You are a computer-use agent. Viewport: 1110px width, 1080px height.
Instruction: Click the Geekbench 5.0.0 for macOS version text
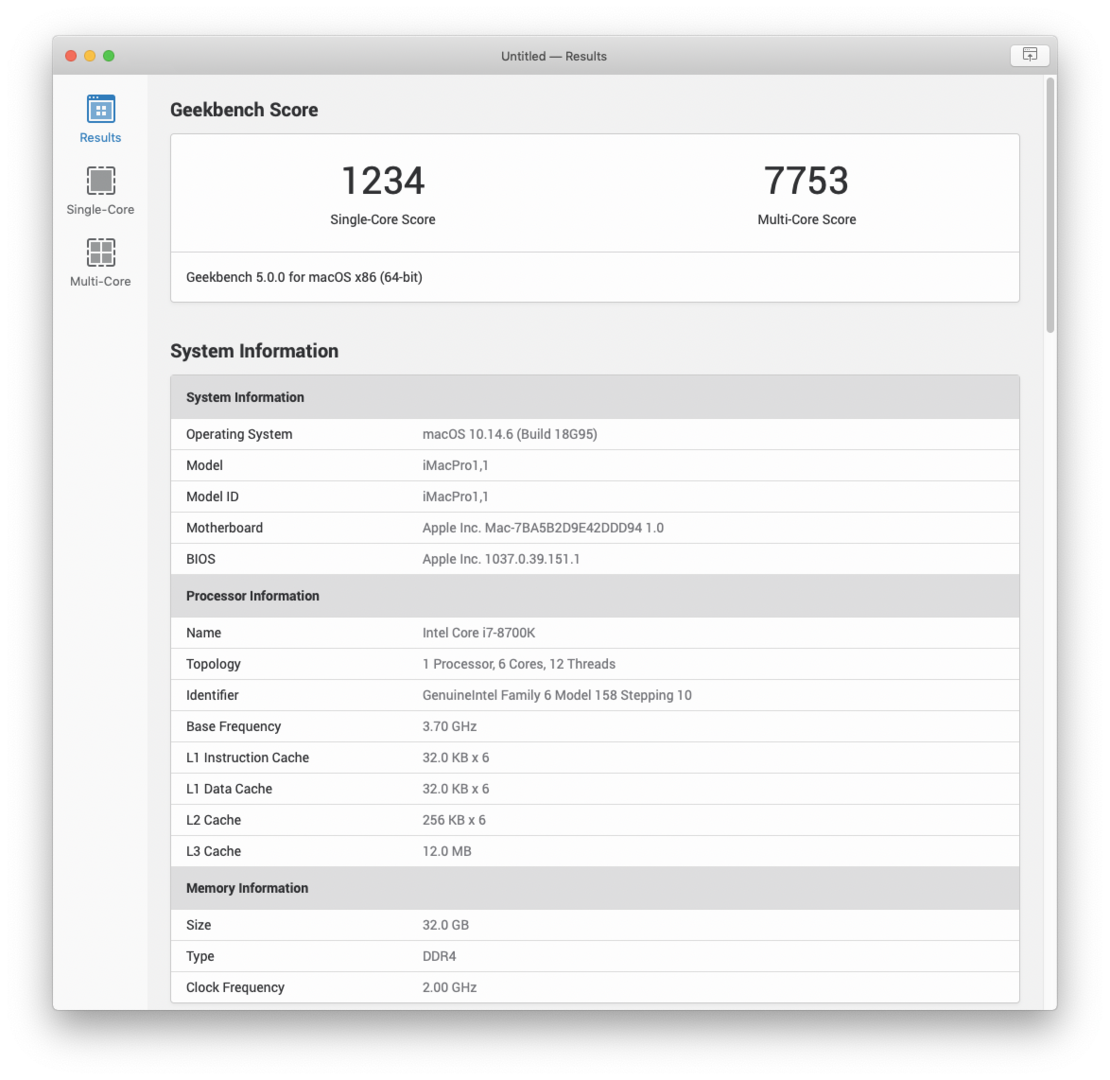(x=304, y=277)
